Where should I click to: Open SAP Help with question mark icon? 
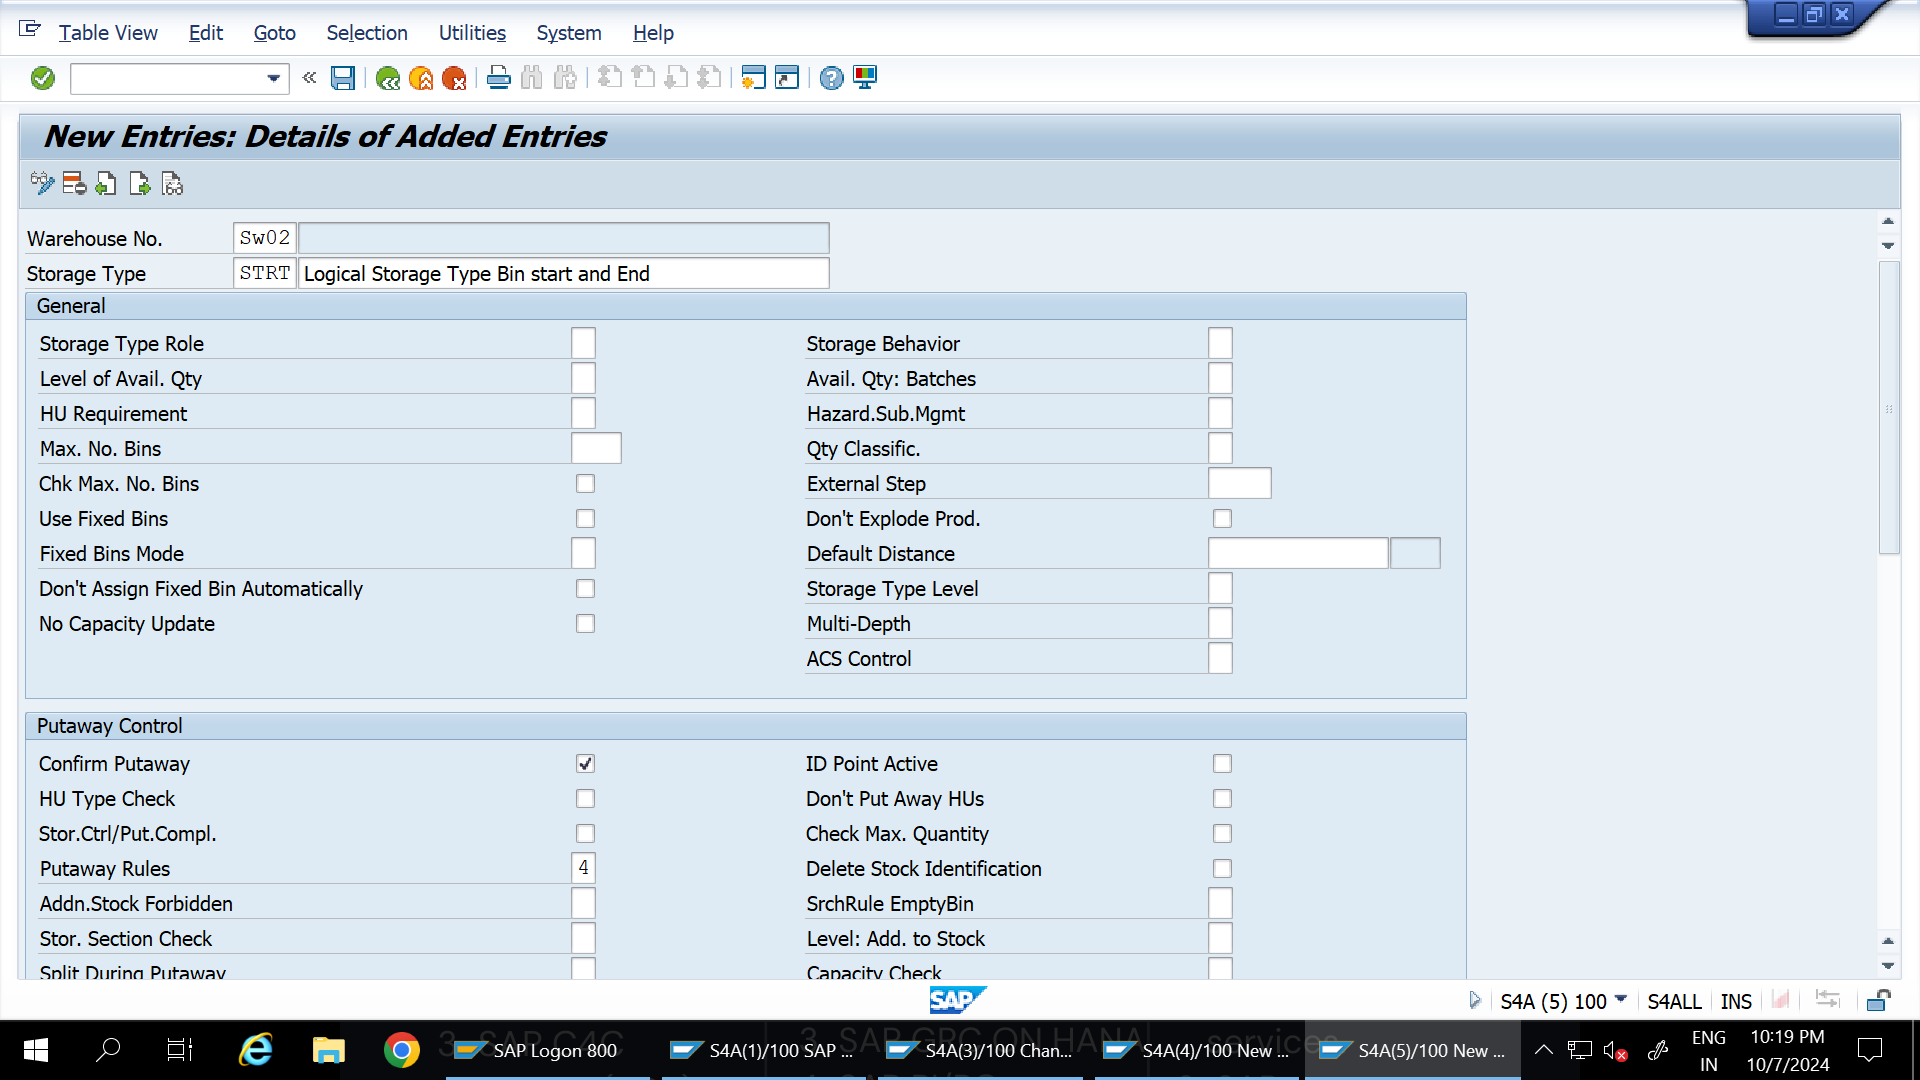pos(830,78)
